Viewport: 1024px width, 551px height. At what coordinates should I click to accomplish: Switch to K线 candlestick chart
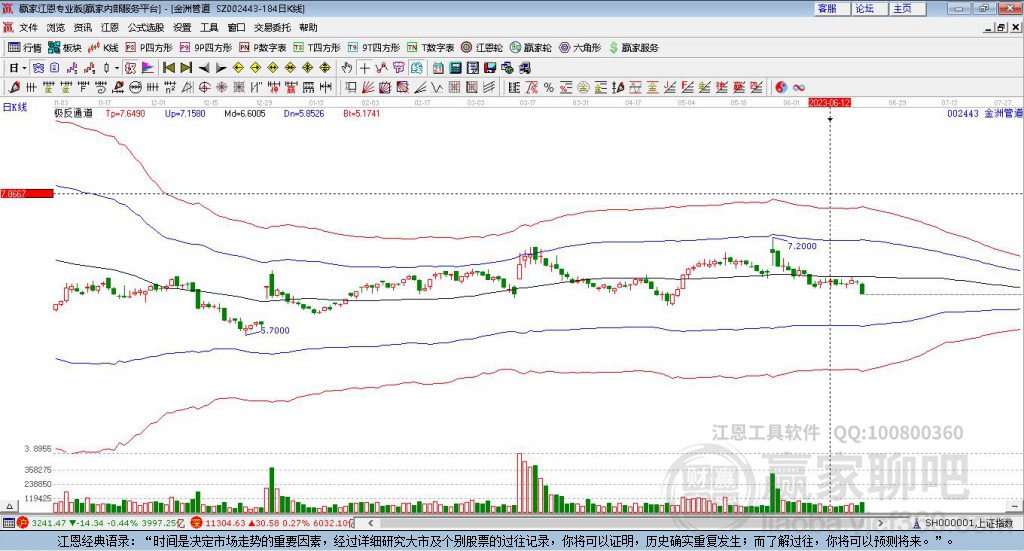(x=103, y=48)
